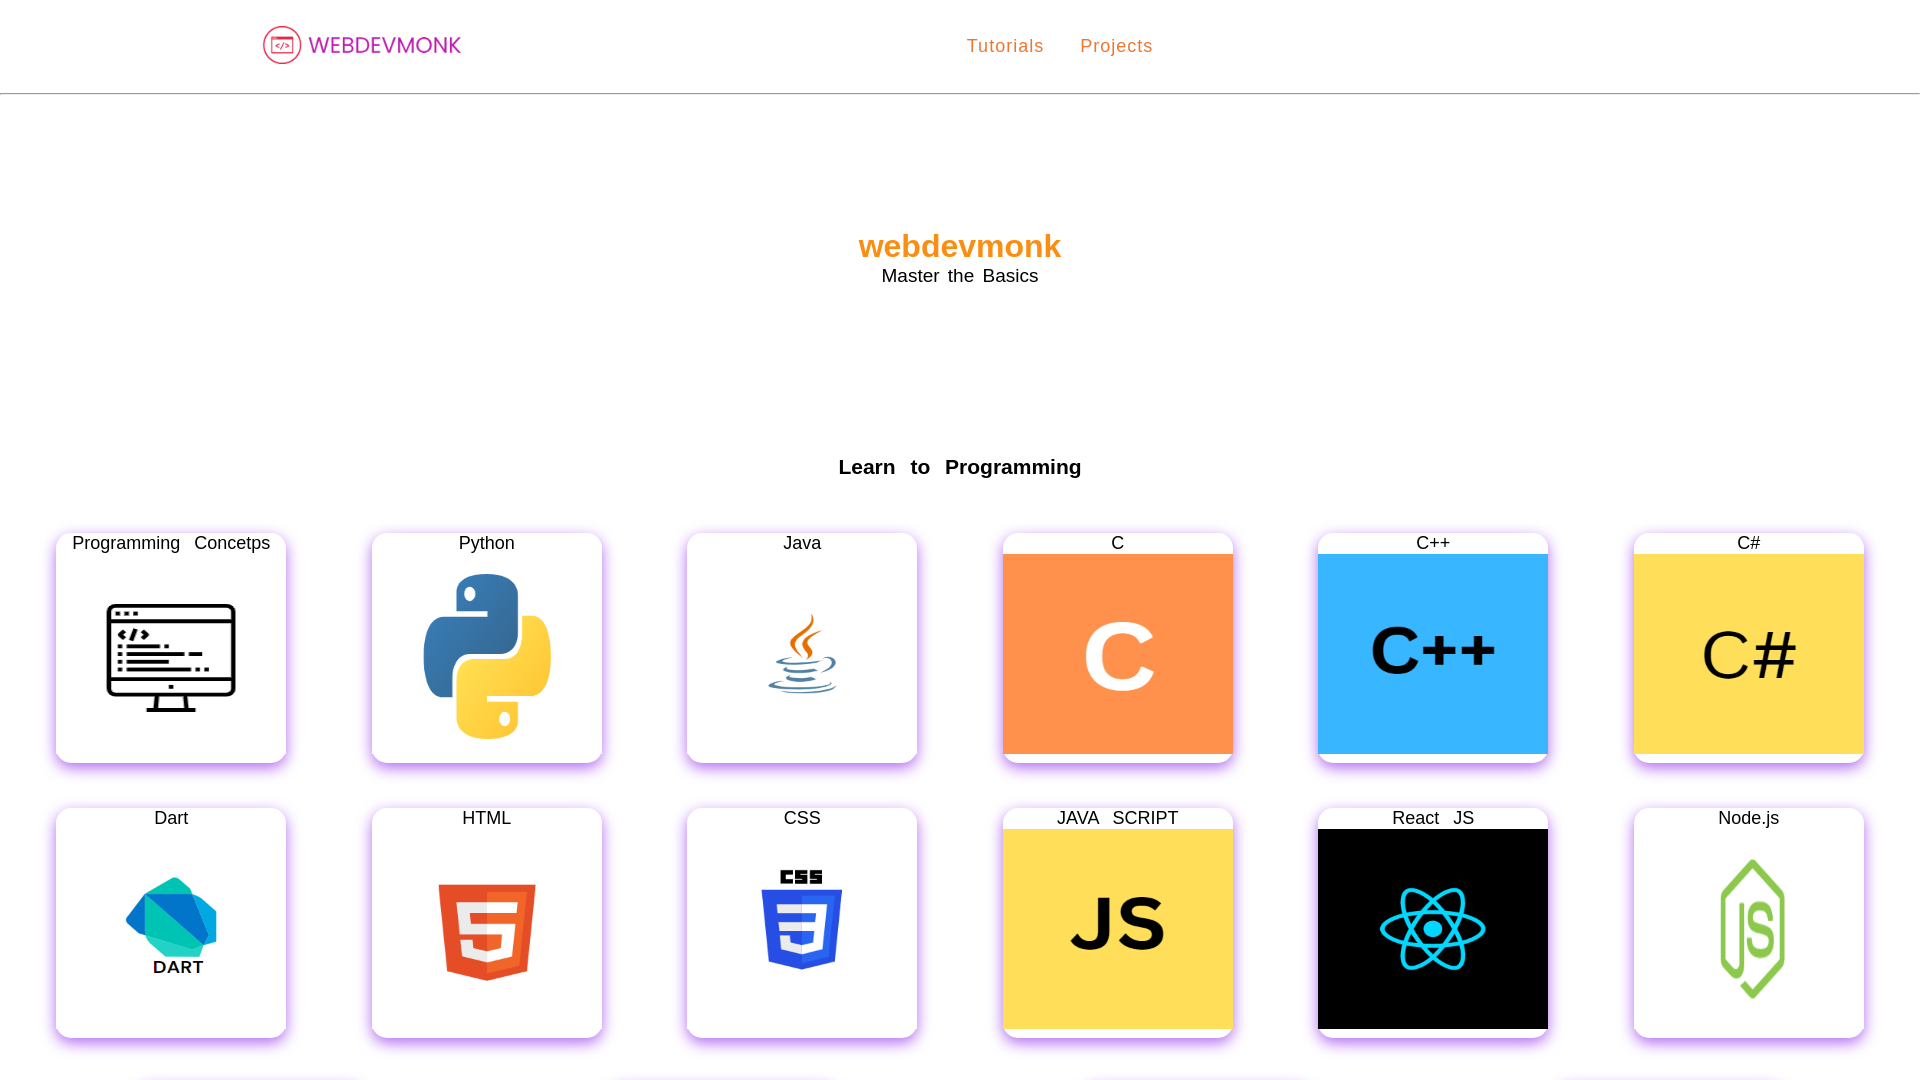Click the WEBDEVMONK logo in the header
Screen dimensions: 1920x1080
tap(362, 45)
